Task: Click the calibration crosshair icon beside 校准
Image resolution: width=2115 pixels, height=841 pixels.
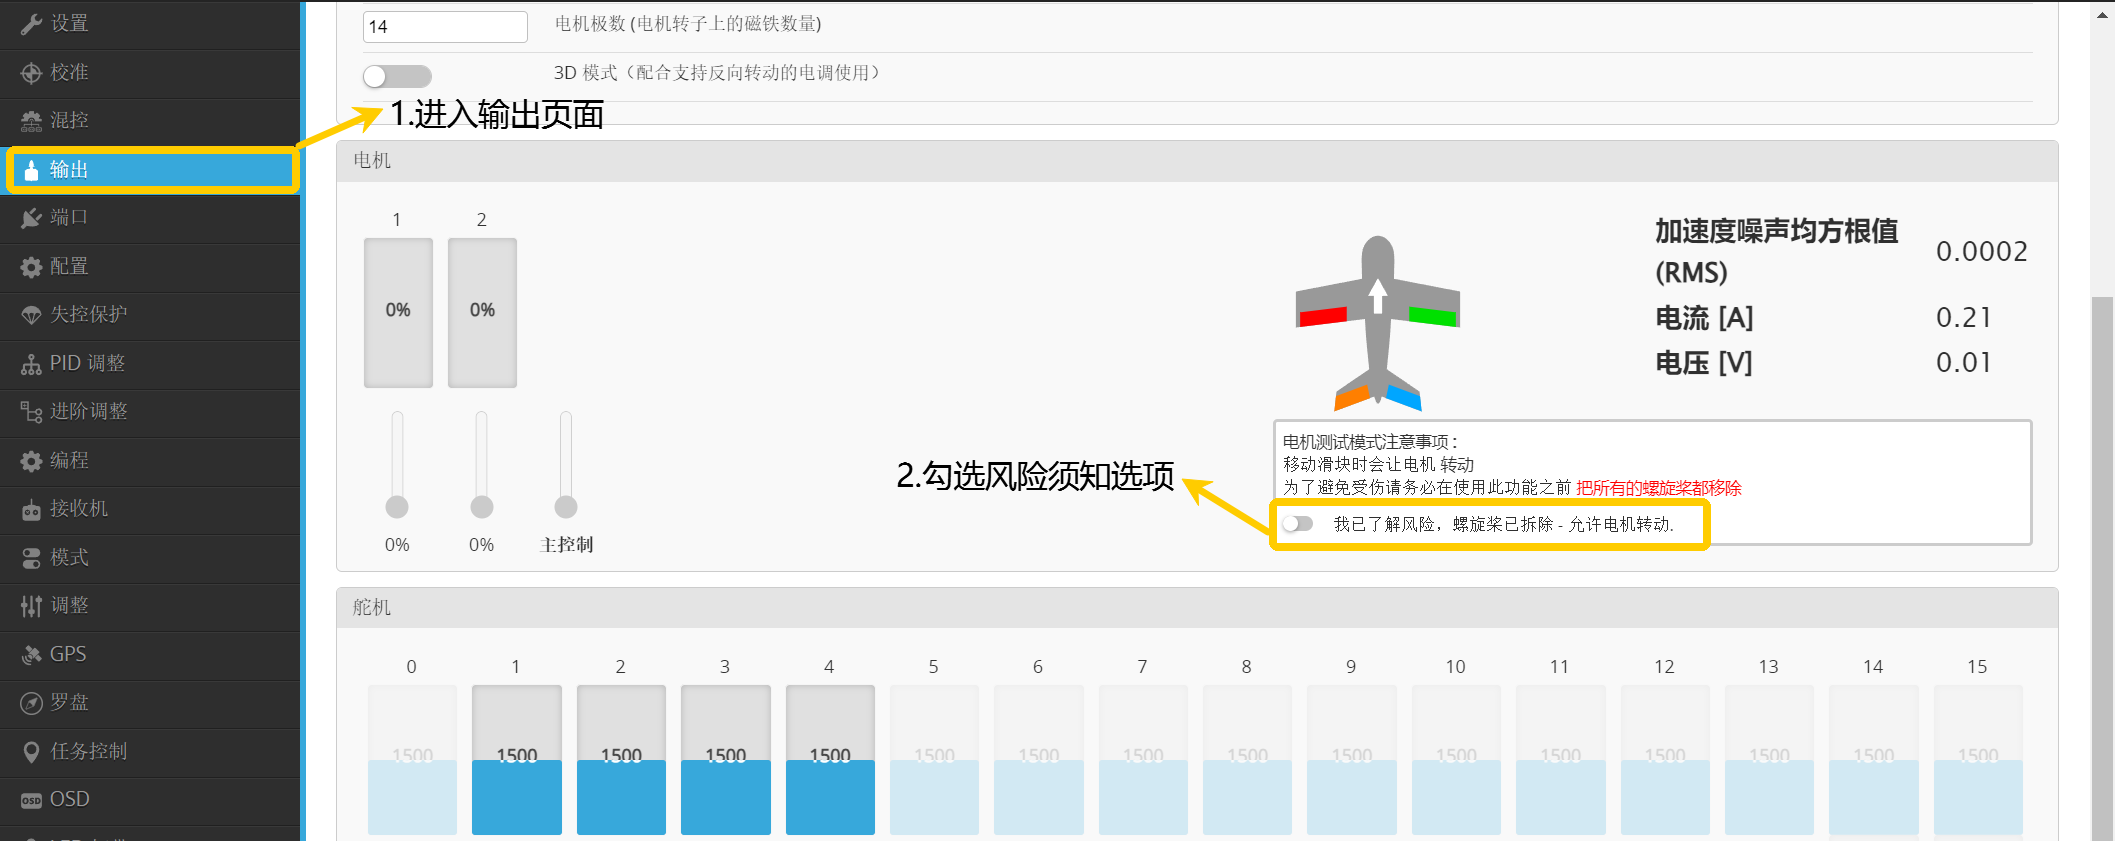Action: 31,73
